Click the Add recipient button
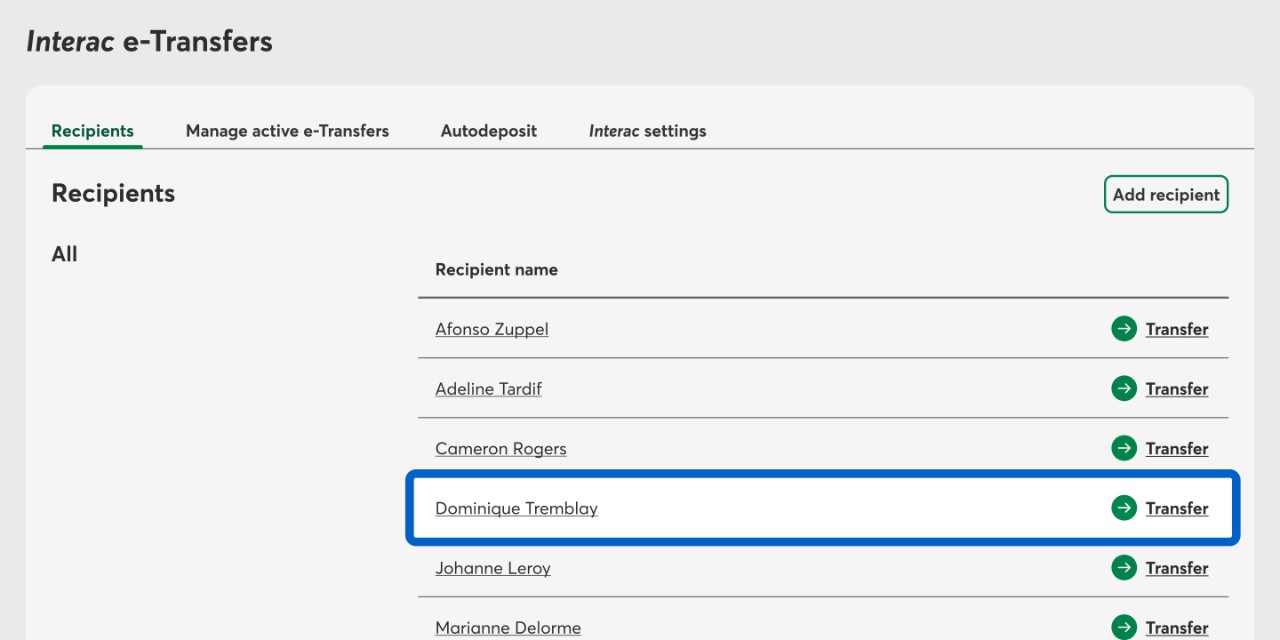Viewport: 1280px width, 640px height. 1165,195
